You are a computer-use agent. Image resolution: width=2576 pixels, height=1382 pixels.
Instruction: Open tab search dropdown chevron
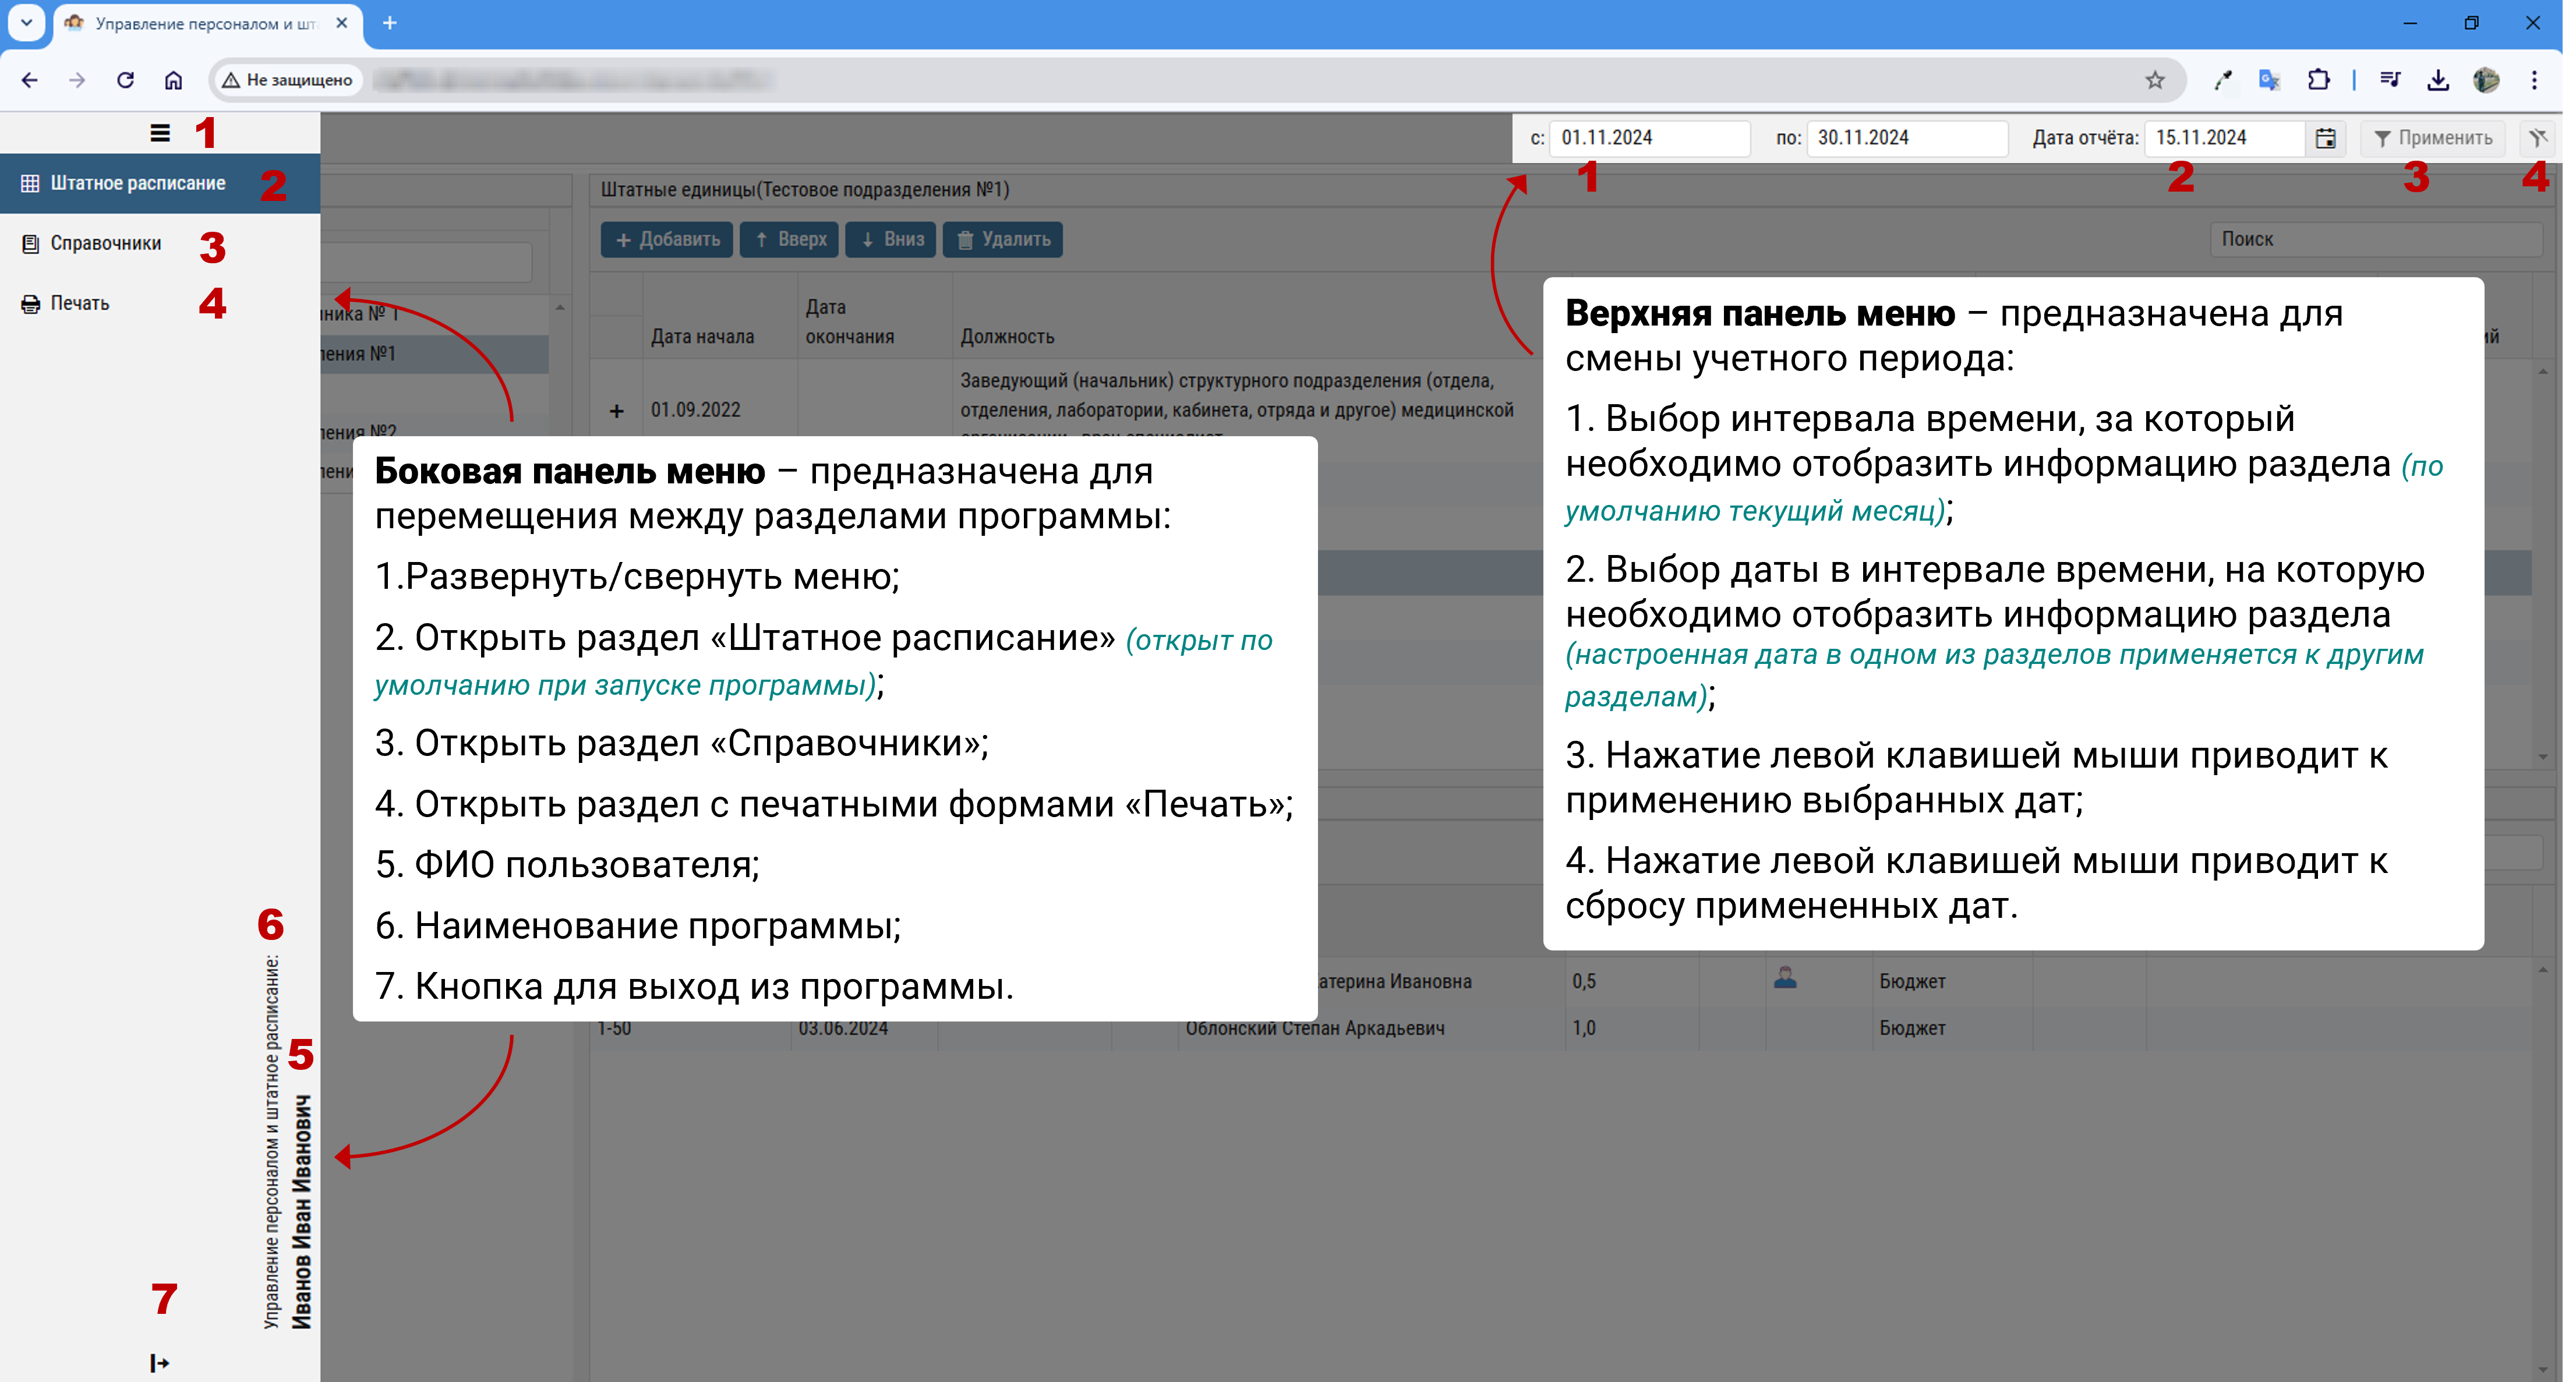pos(27,22)
